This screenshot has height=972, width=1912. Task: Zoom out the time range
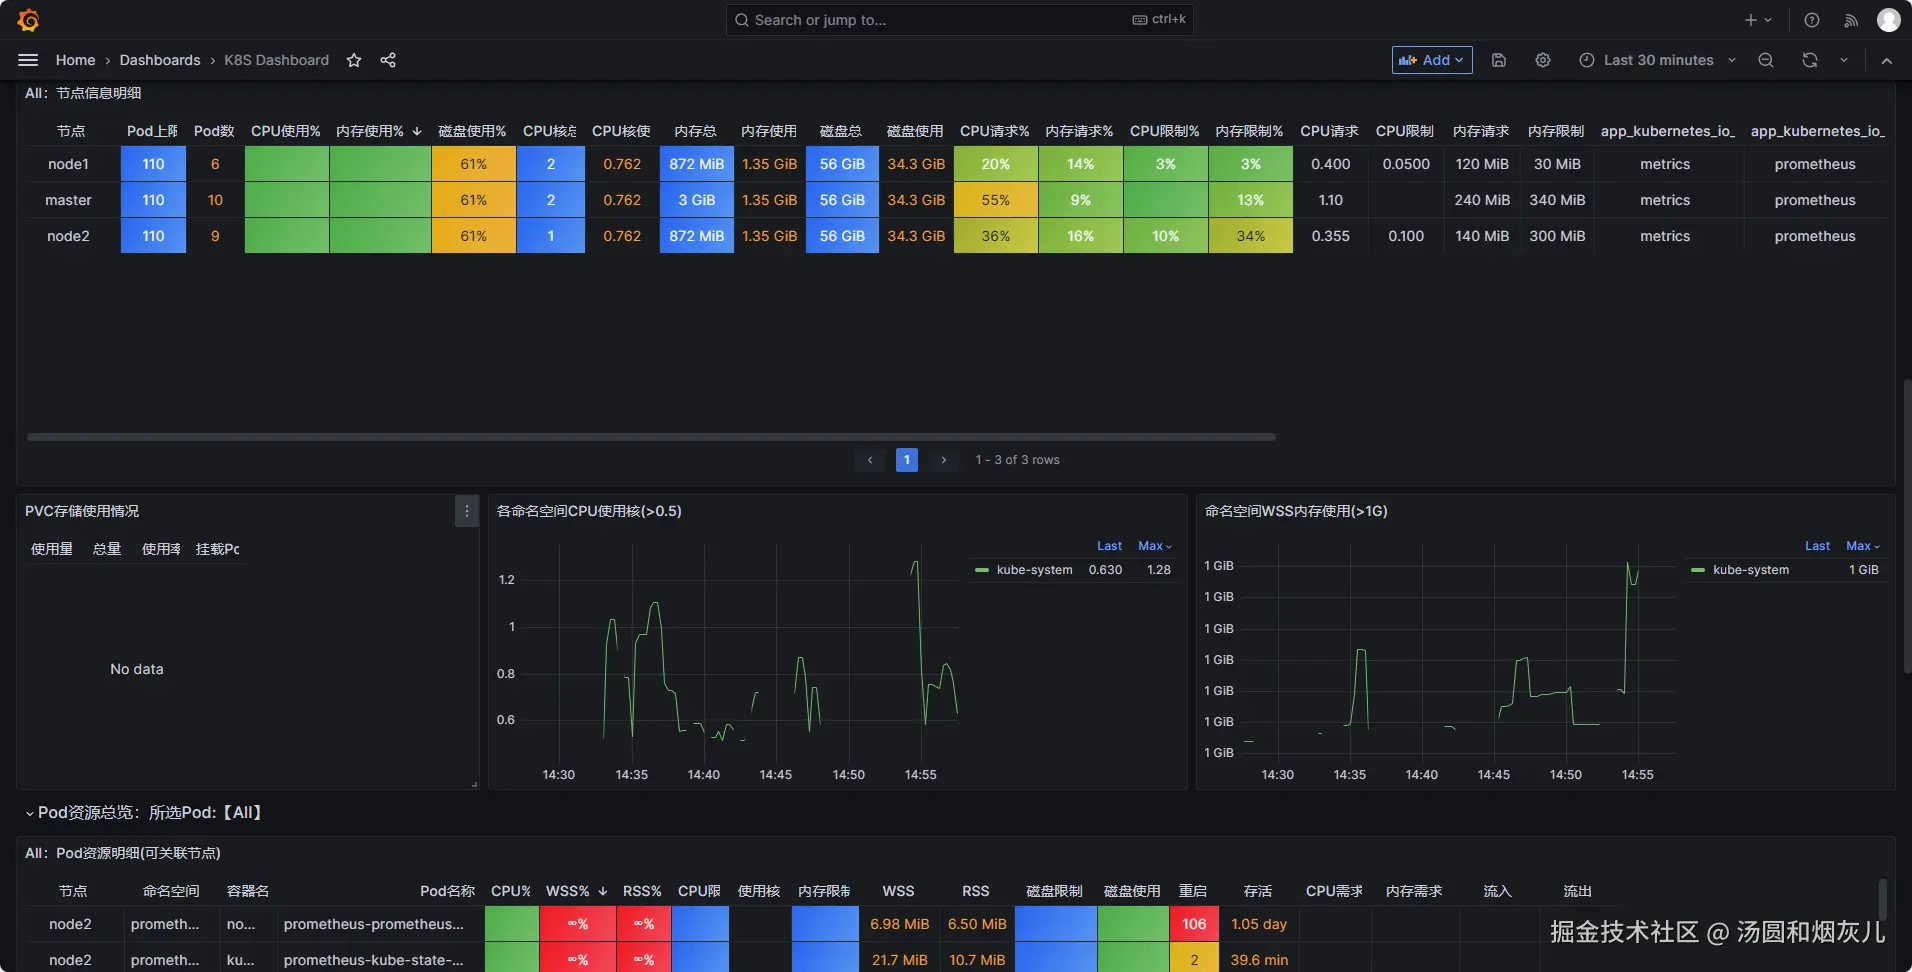pyautogui.click(x=1766, y=60)
